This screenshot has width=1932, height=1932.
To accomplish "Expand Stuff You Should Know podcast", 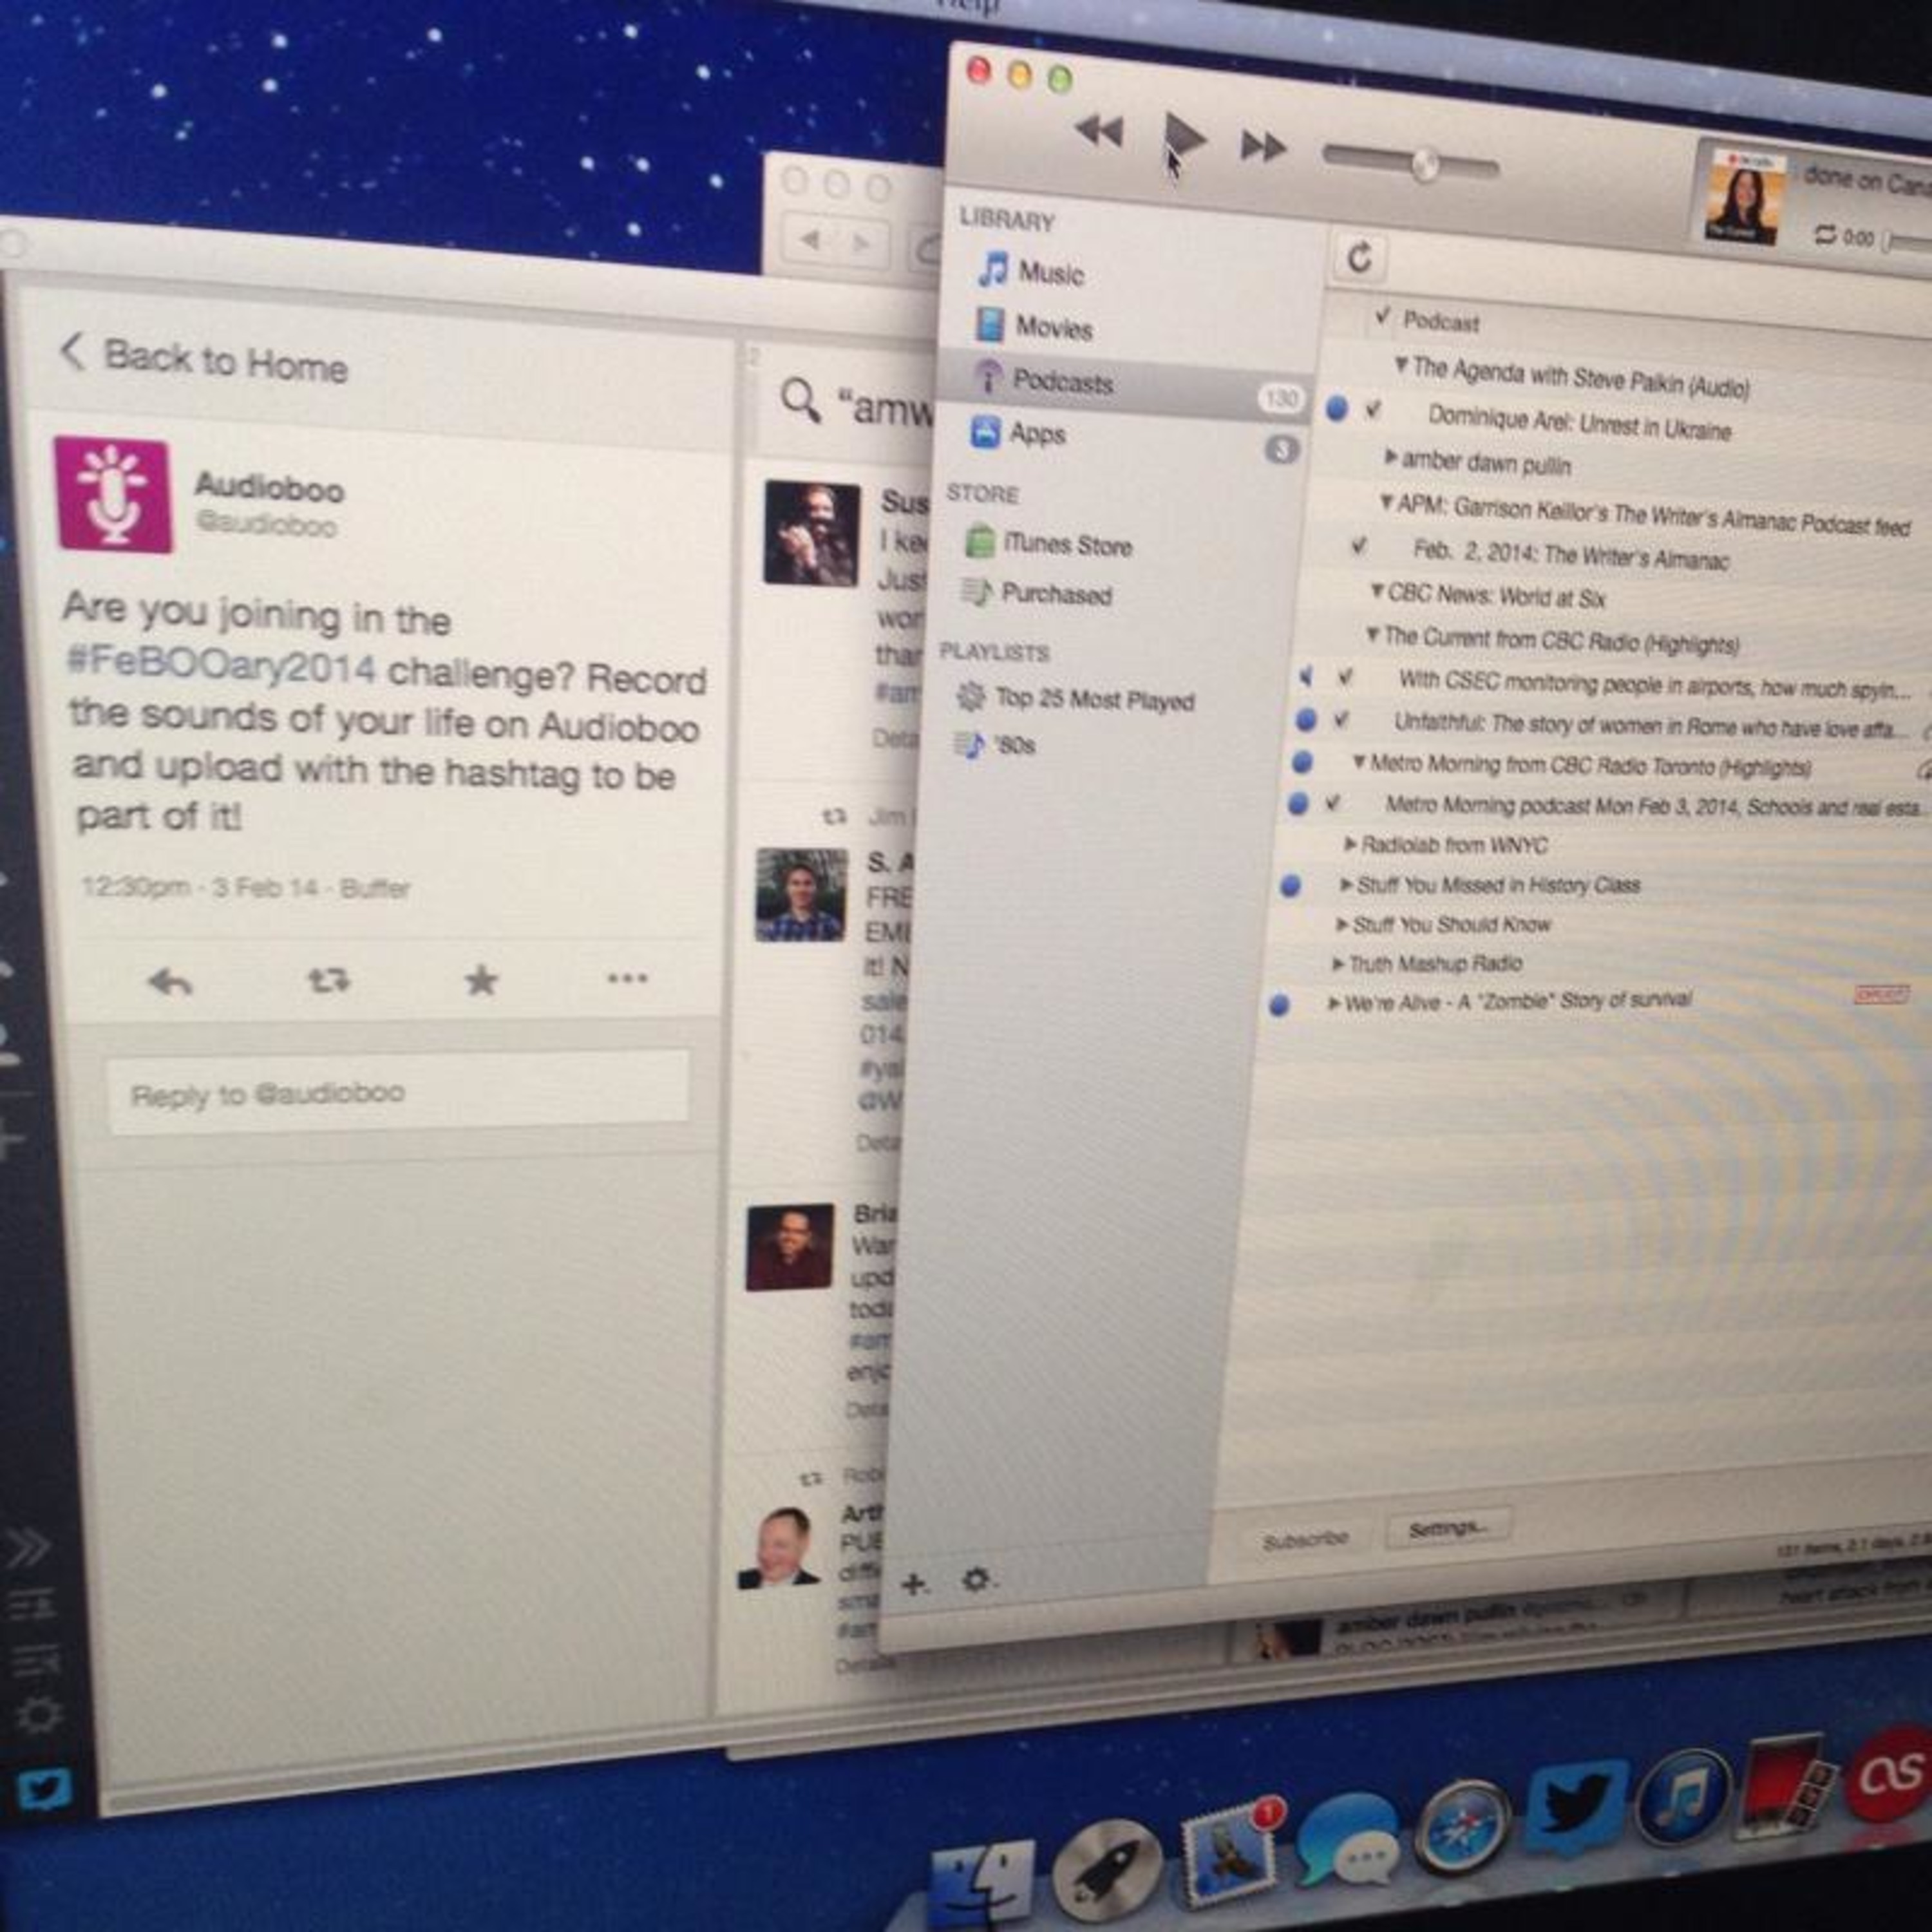I will pyautogui.click(x=1342, y=924).
